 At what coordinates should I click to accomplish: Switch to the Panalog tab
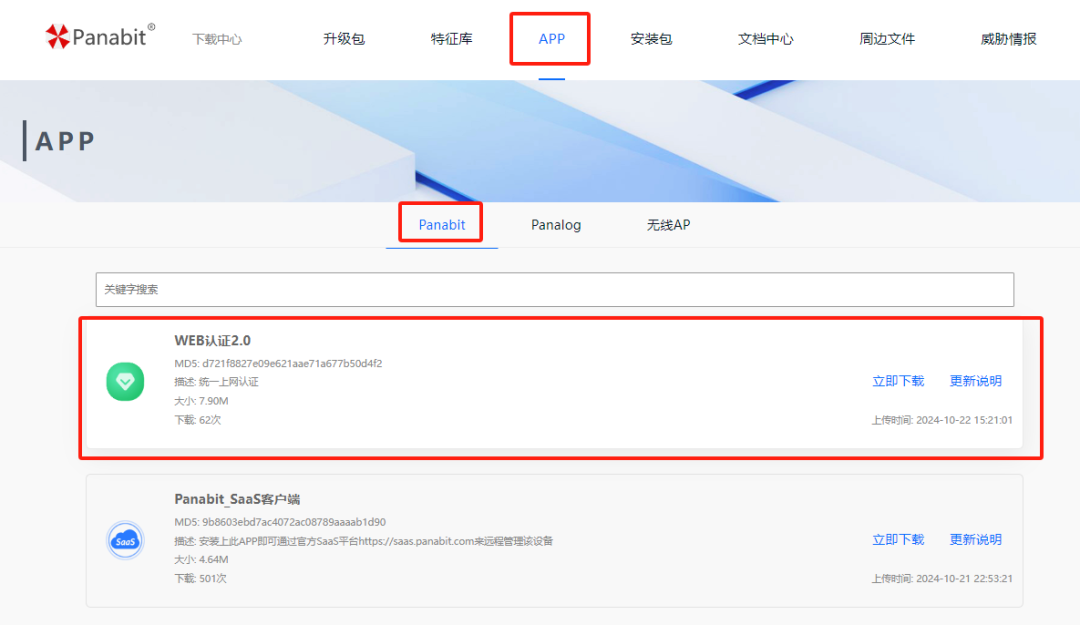(556, 225)
